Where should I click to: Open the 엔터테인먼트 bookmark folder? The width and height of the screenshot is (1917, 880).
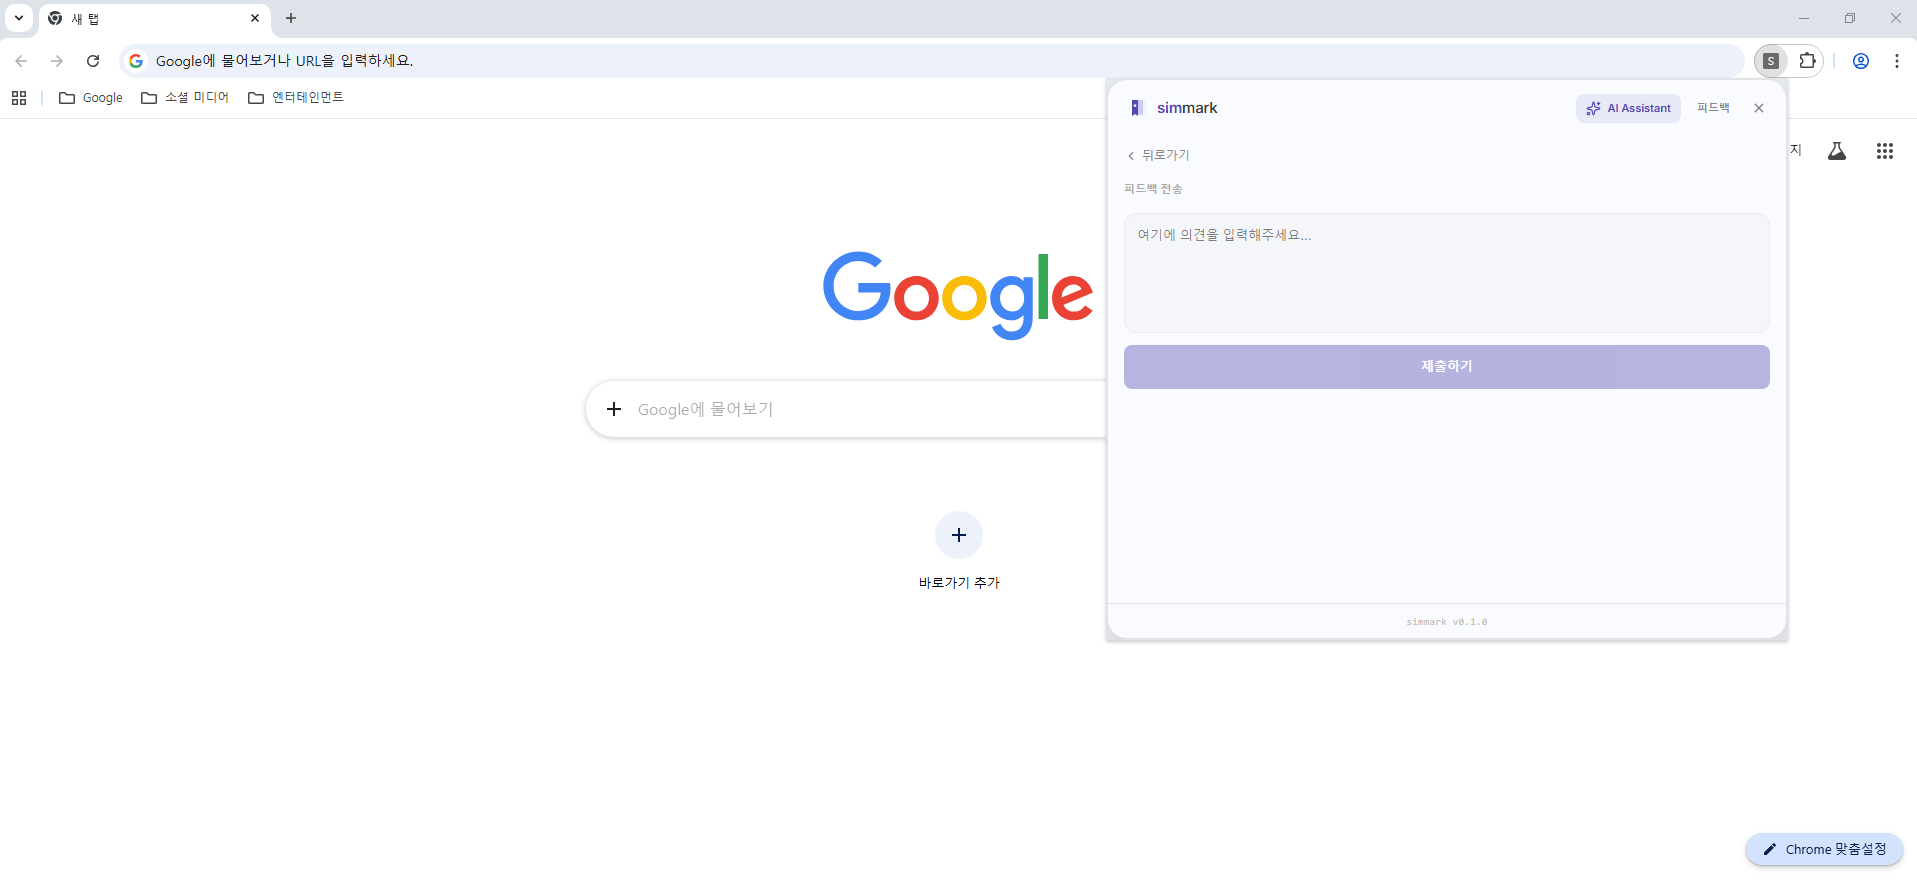tap(296, 98)
